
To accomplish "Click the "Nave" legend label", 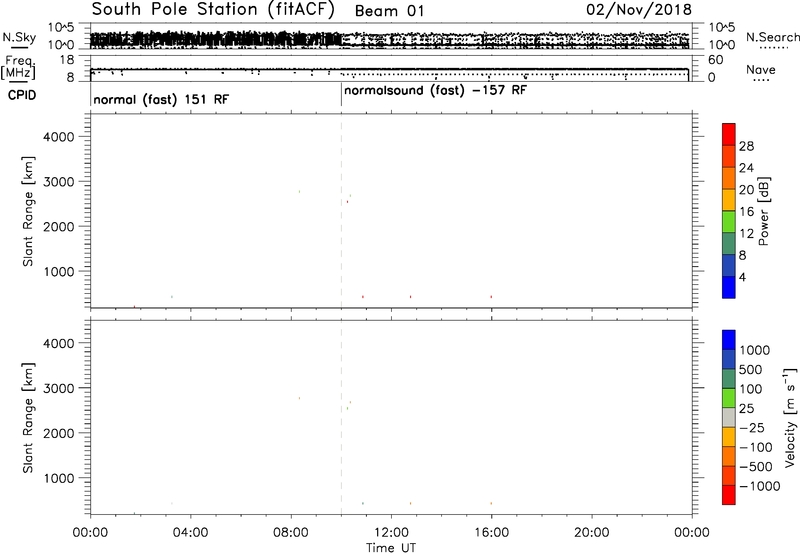I will click(761, 70).
